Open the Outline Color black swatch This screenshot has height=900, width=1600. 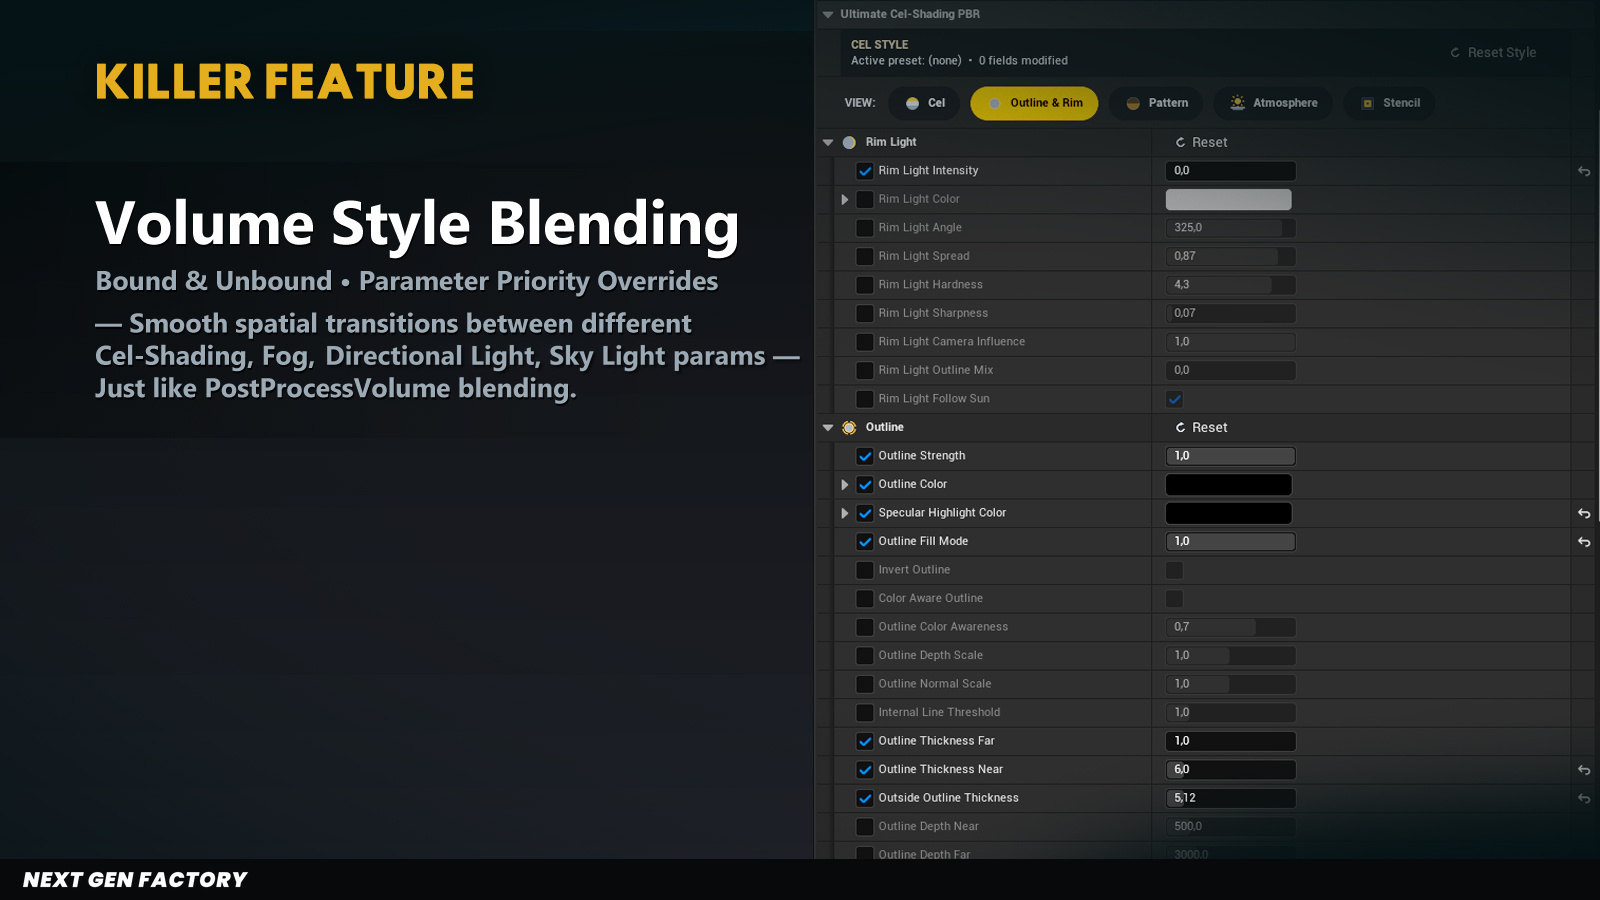(x=1229, y=484)
